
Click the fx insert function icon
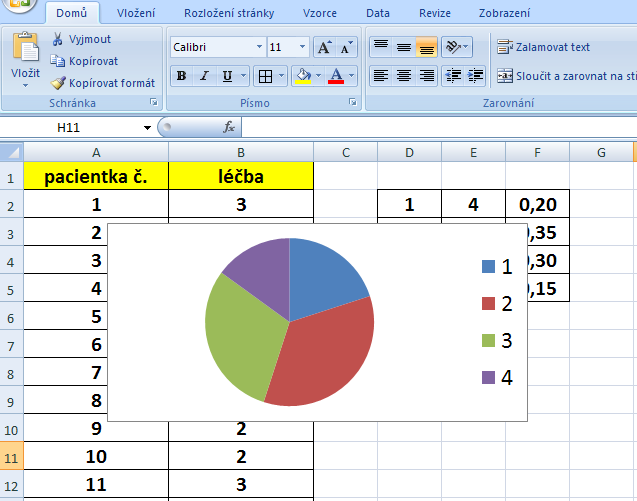click(229, 127)
